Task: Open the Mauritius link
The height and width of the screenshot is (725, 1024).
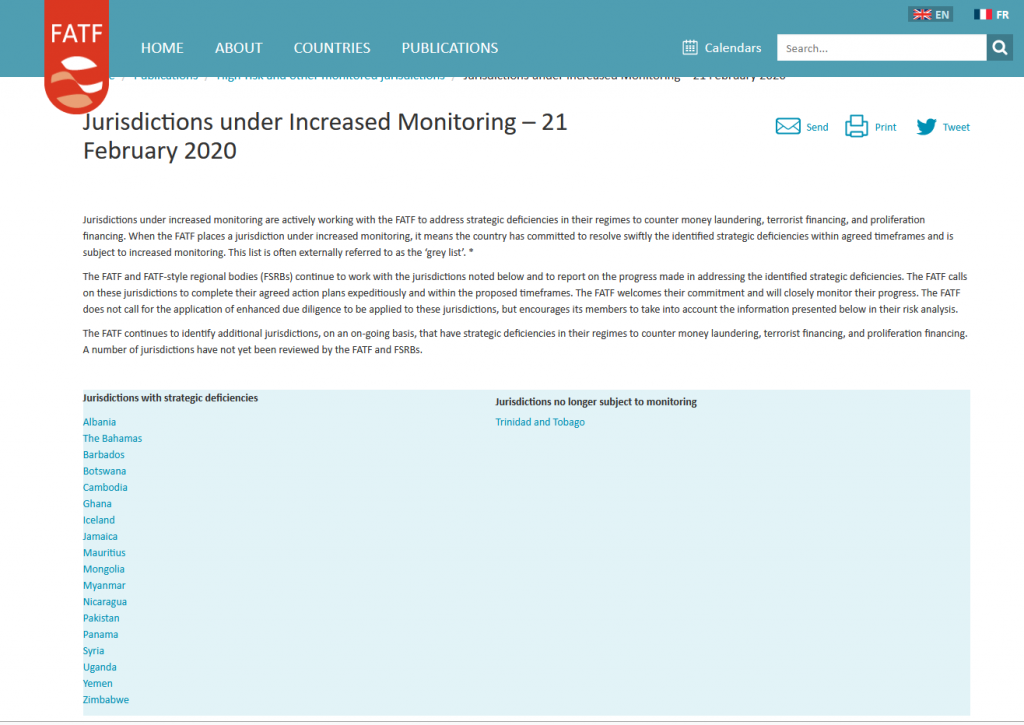Action: [x=104, y=553]
